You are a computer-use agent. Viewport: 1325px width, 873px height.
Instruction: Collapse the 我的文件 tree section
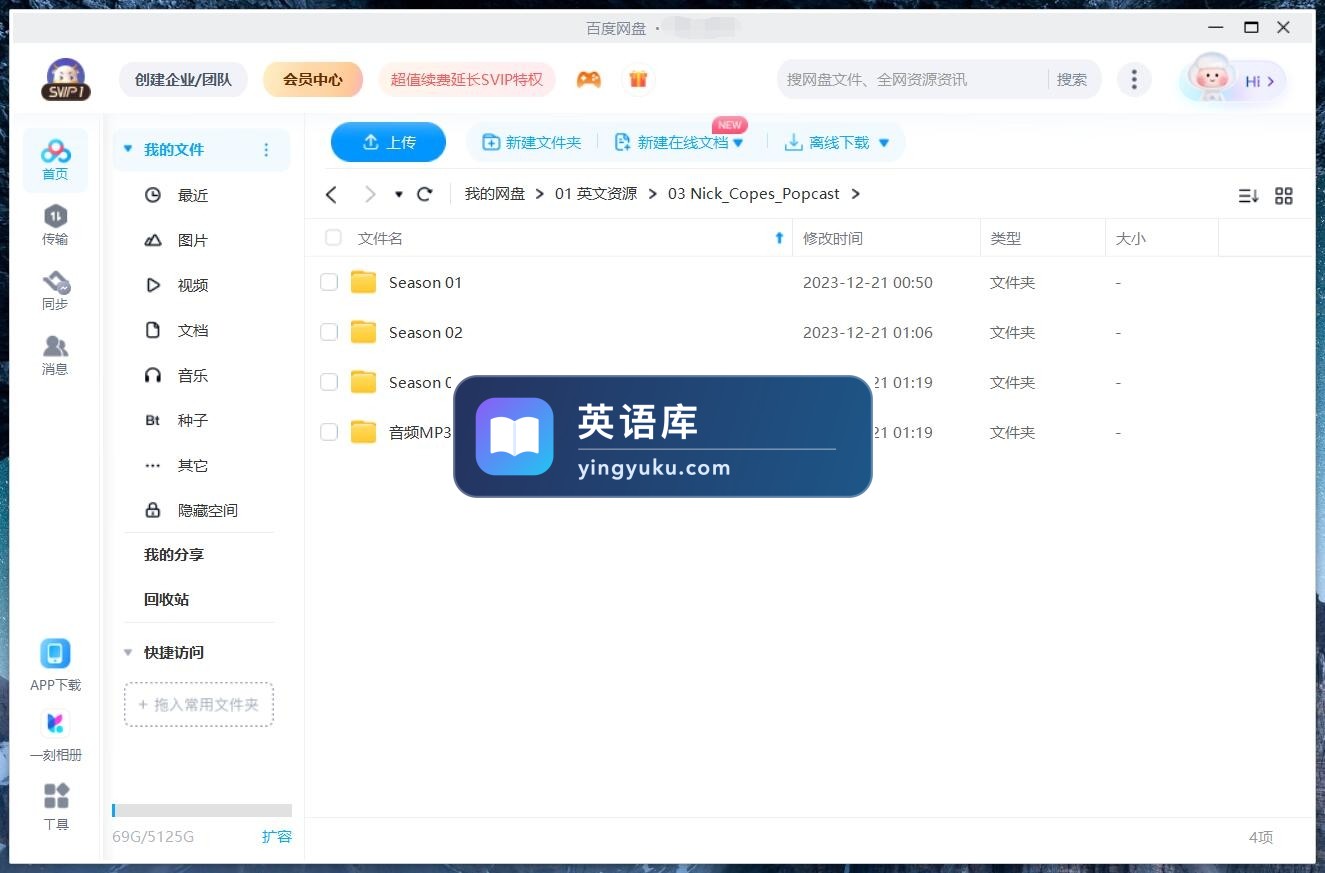[128, 149]
